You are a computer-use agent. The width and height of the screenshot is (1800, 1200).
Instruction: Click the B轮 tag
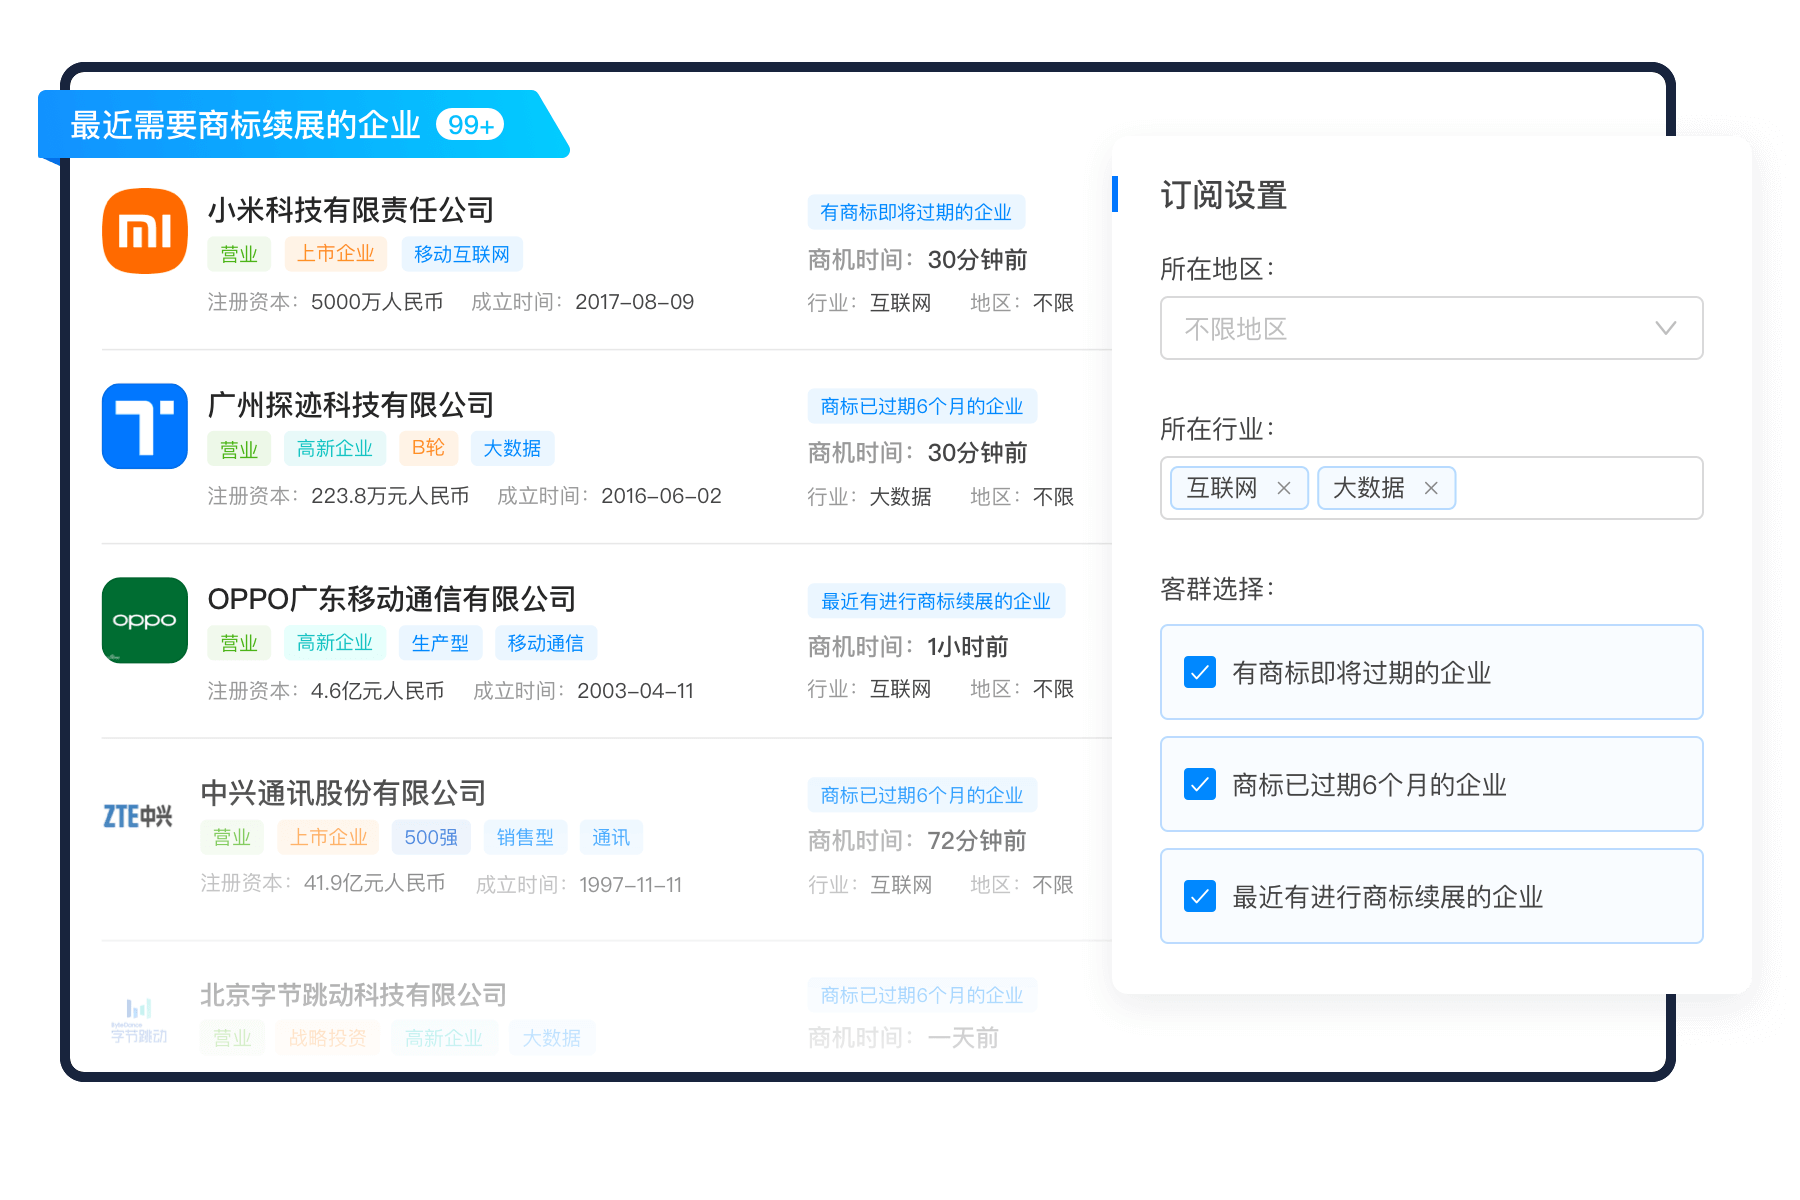428,448
